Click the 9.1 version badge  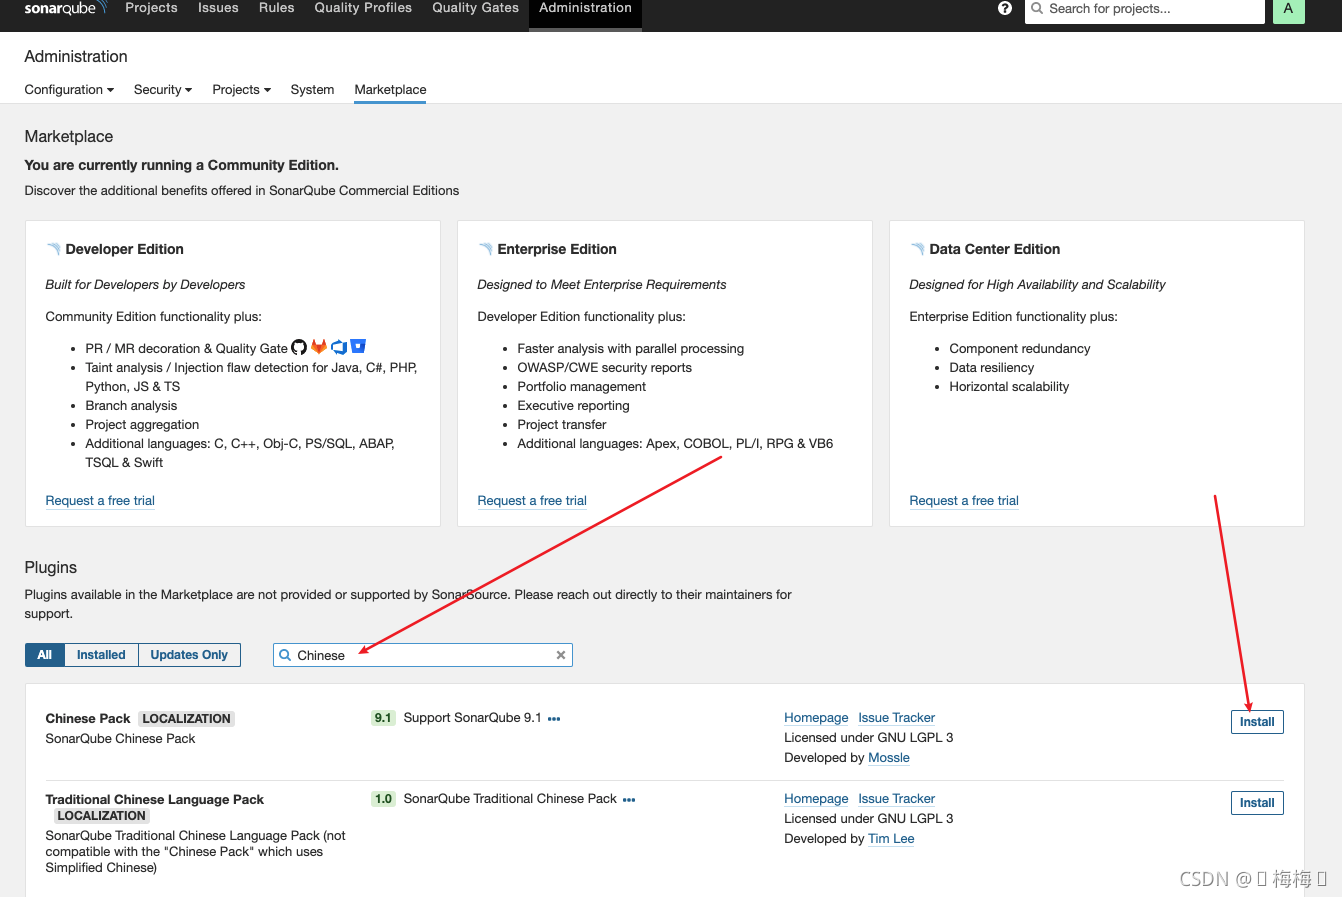coord(383,718)
